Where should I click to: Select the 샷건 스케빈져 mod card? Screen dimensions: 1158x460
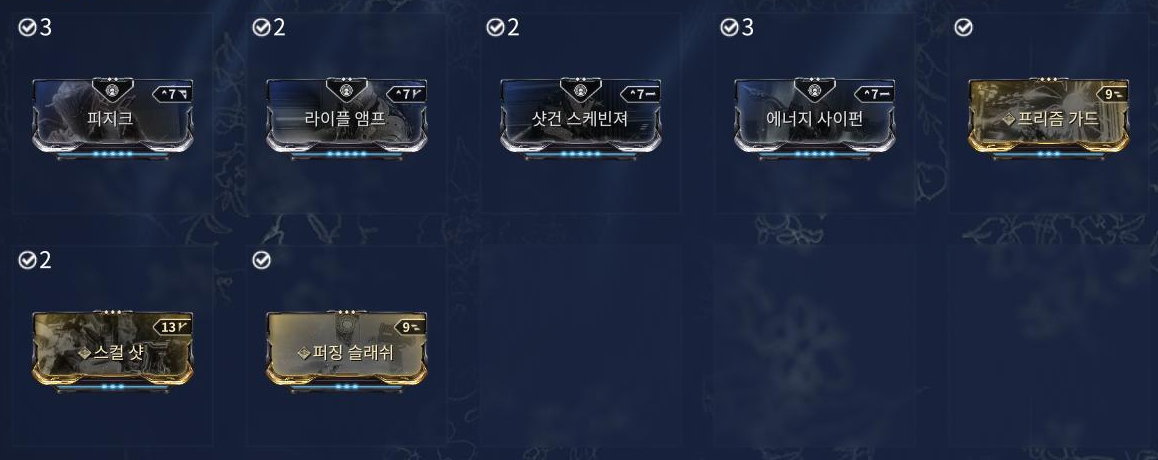pyautogui.click(x=581, y=117)
